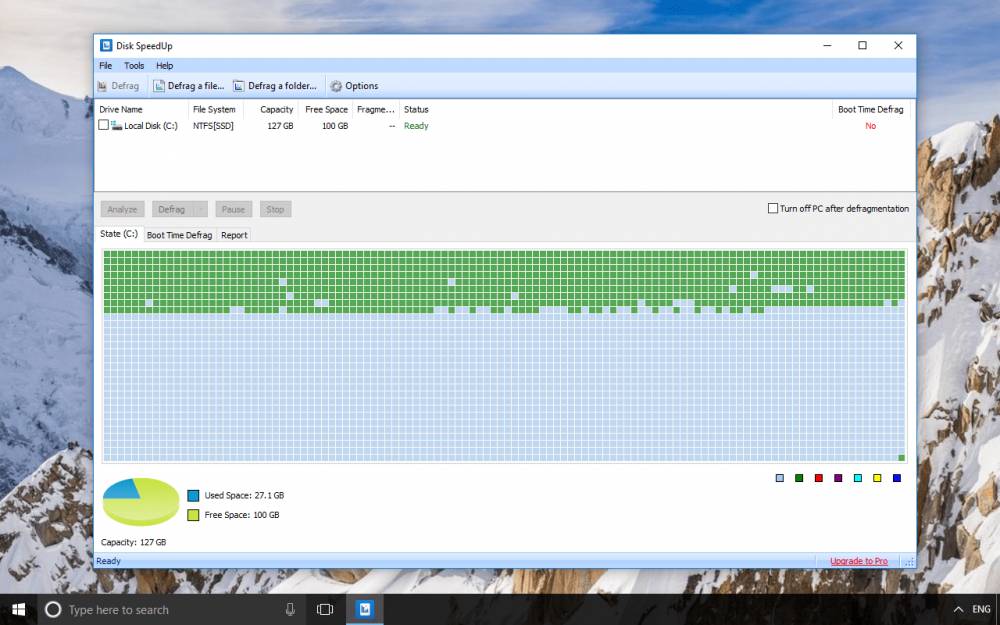Click the taskbar microphone icon
Screen dimensions: 1000x625
[x=290, y=610]
